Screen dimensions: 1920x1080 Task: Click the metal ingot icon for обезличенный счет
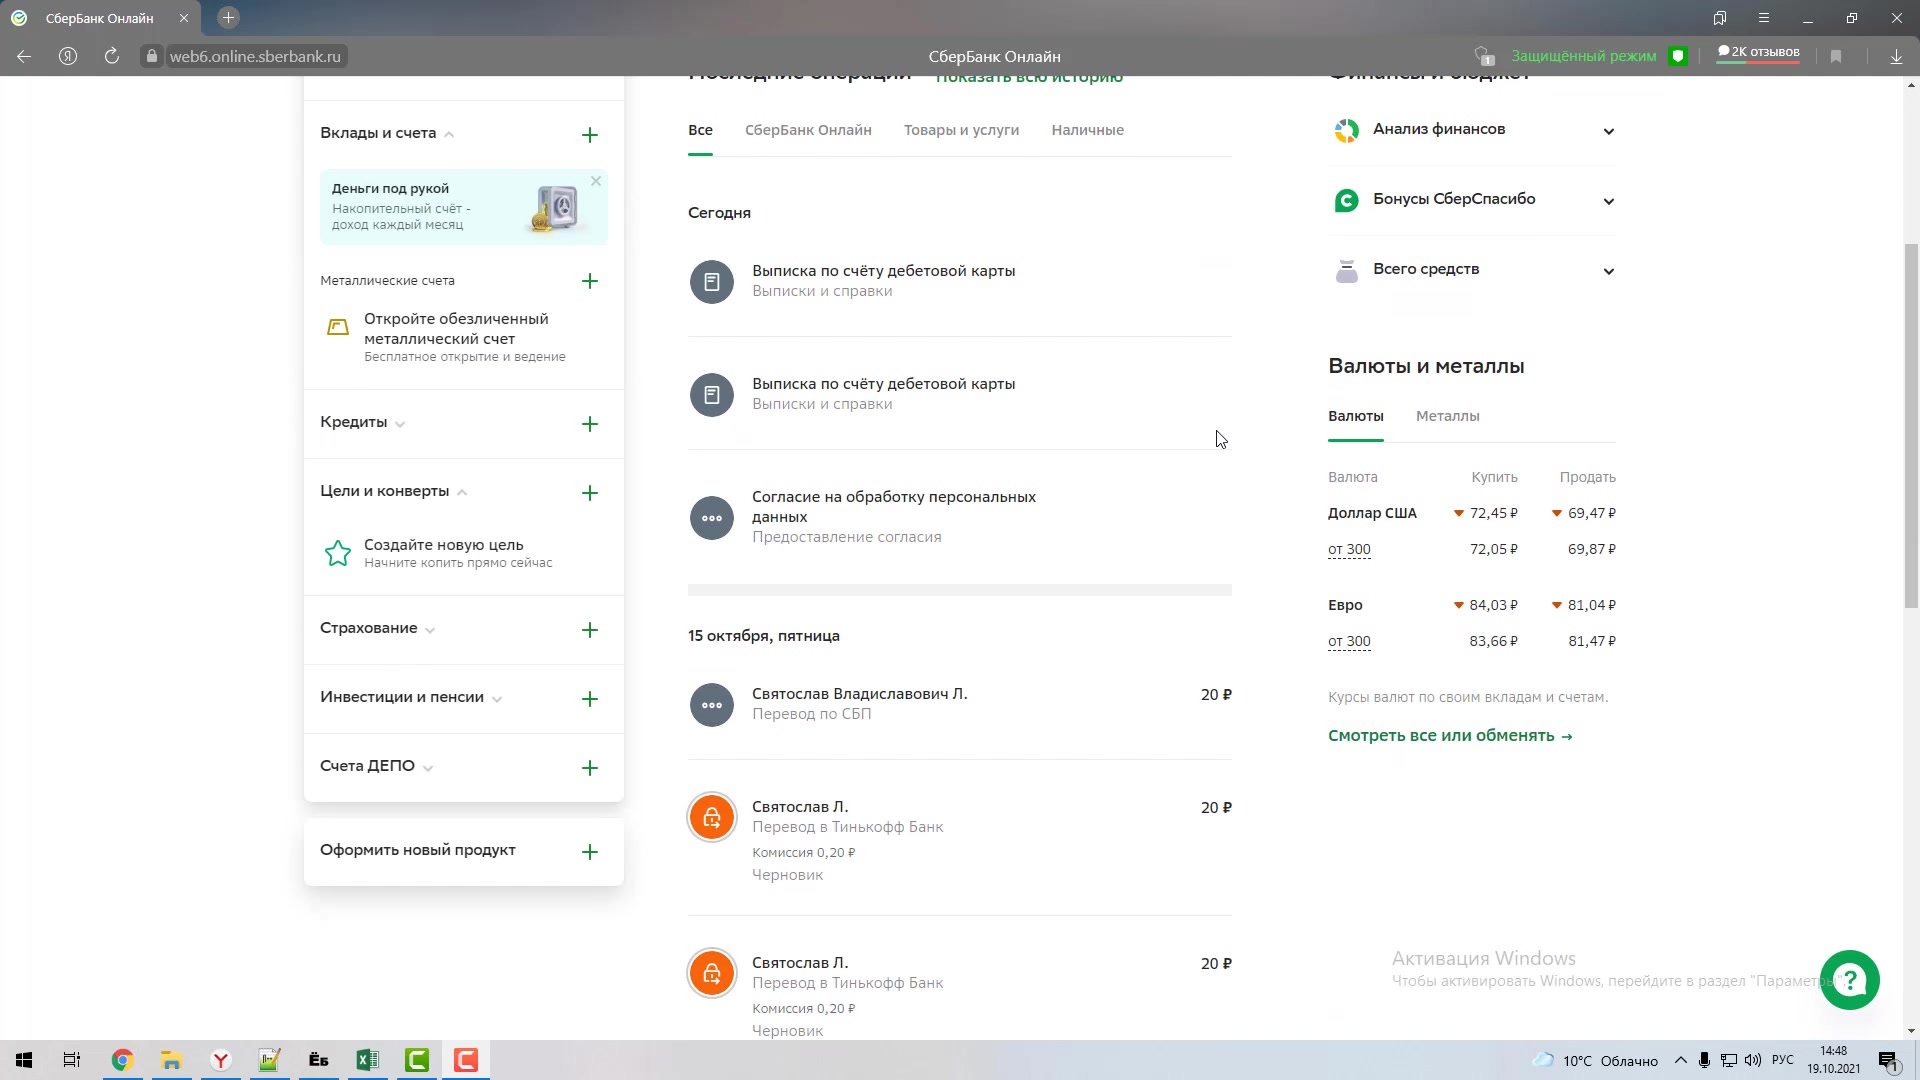point(338,327)
